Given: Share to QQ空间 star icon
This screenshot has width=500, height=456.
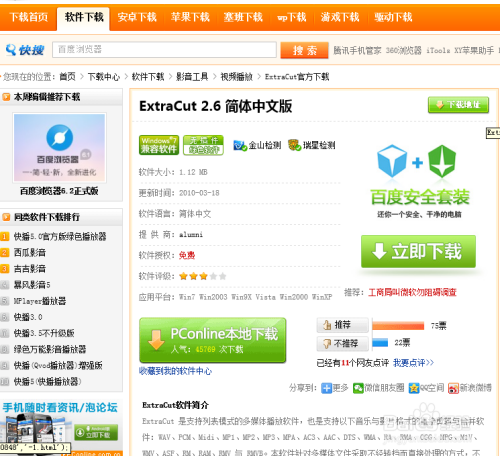Looking at the screenshot, I should click(414, 388).
